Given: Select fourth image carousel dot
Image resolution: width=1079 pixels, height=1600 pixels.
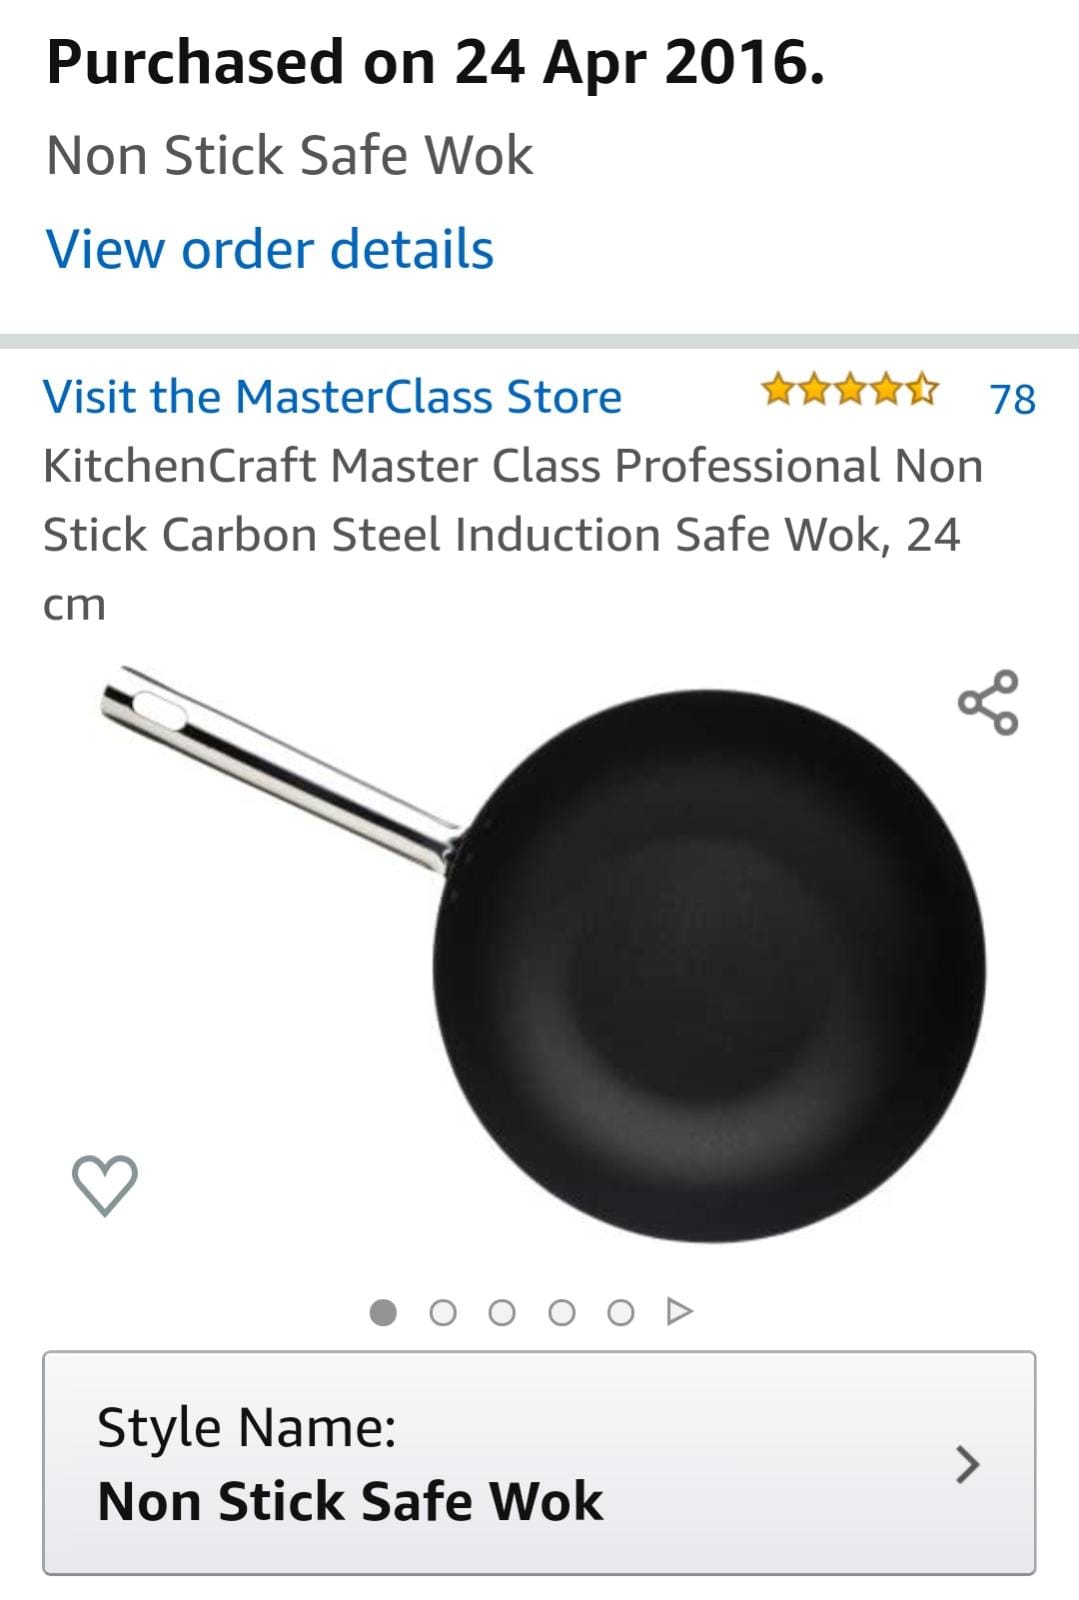Looking at the screenshot, I should [562, 1312].
